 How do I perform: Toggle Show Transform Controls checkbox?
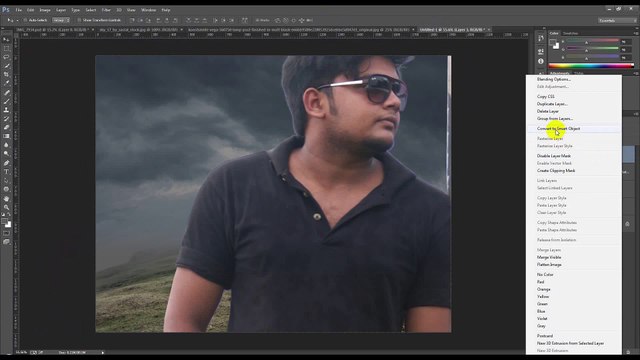tap(79, 20)
